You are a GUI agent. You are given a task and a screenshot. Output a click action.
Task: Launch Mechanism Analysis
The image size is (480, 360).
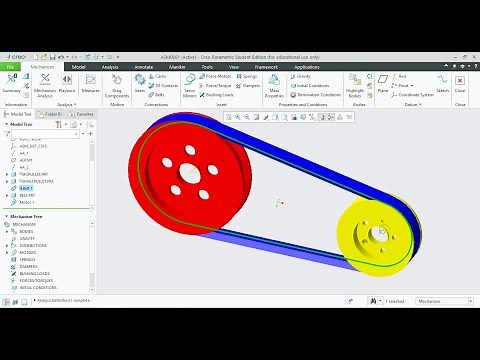45,86
